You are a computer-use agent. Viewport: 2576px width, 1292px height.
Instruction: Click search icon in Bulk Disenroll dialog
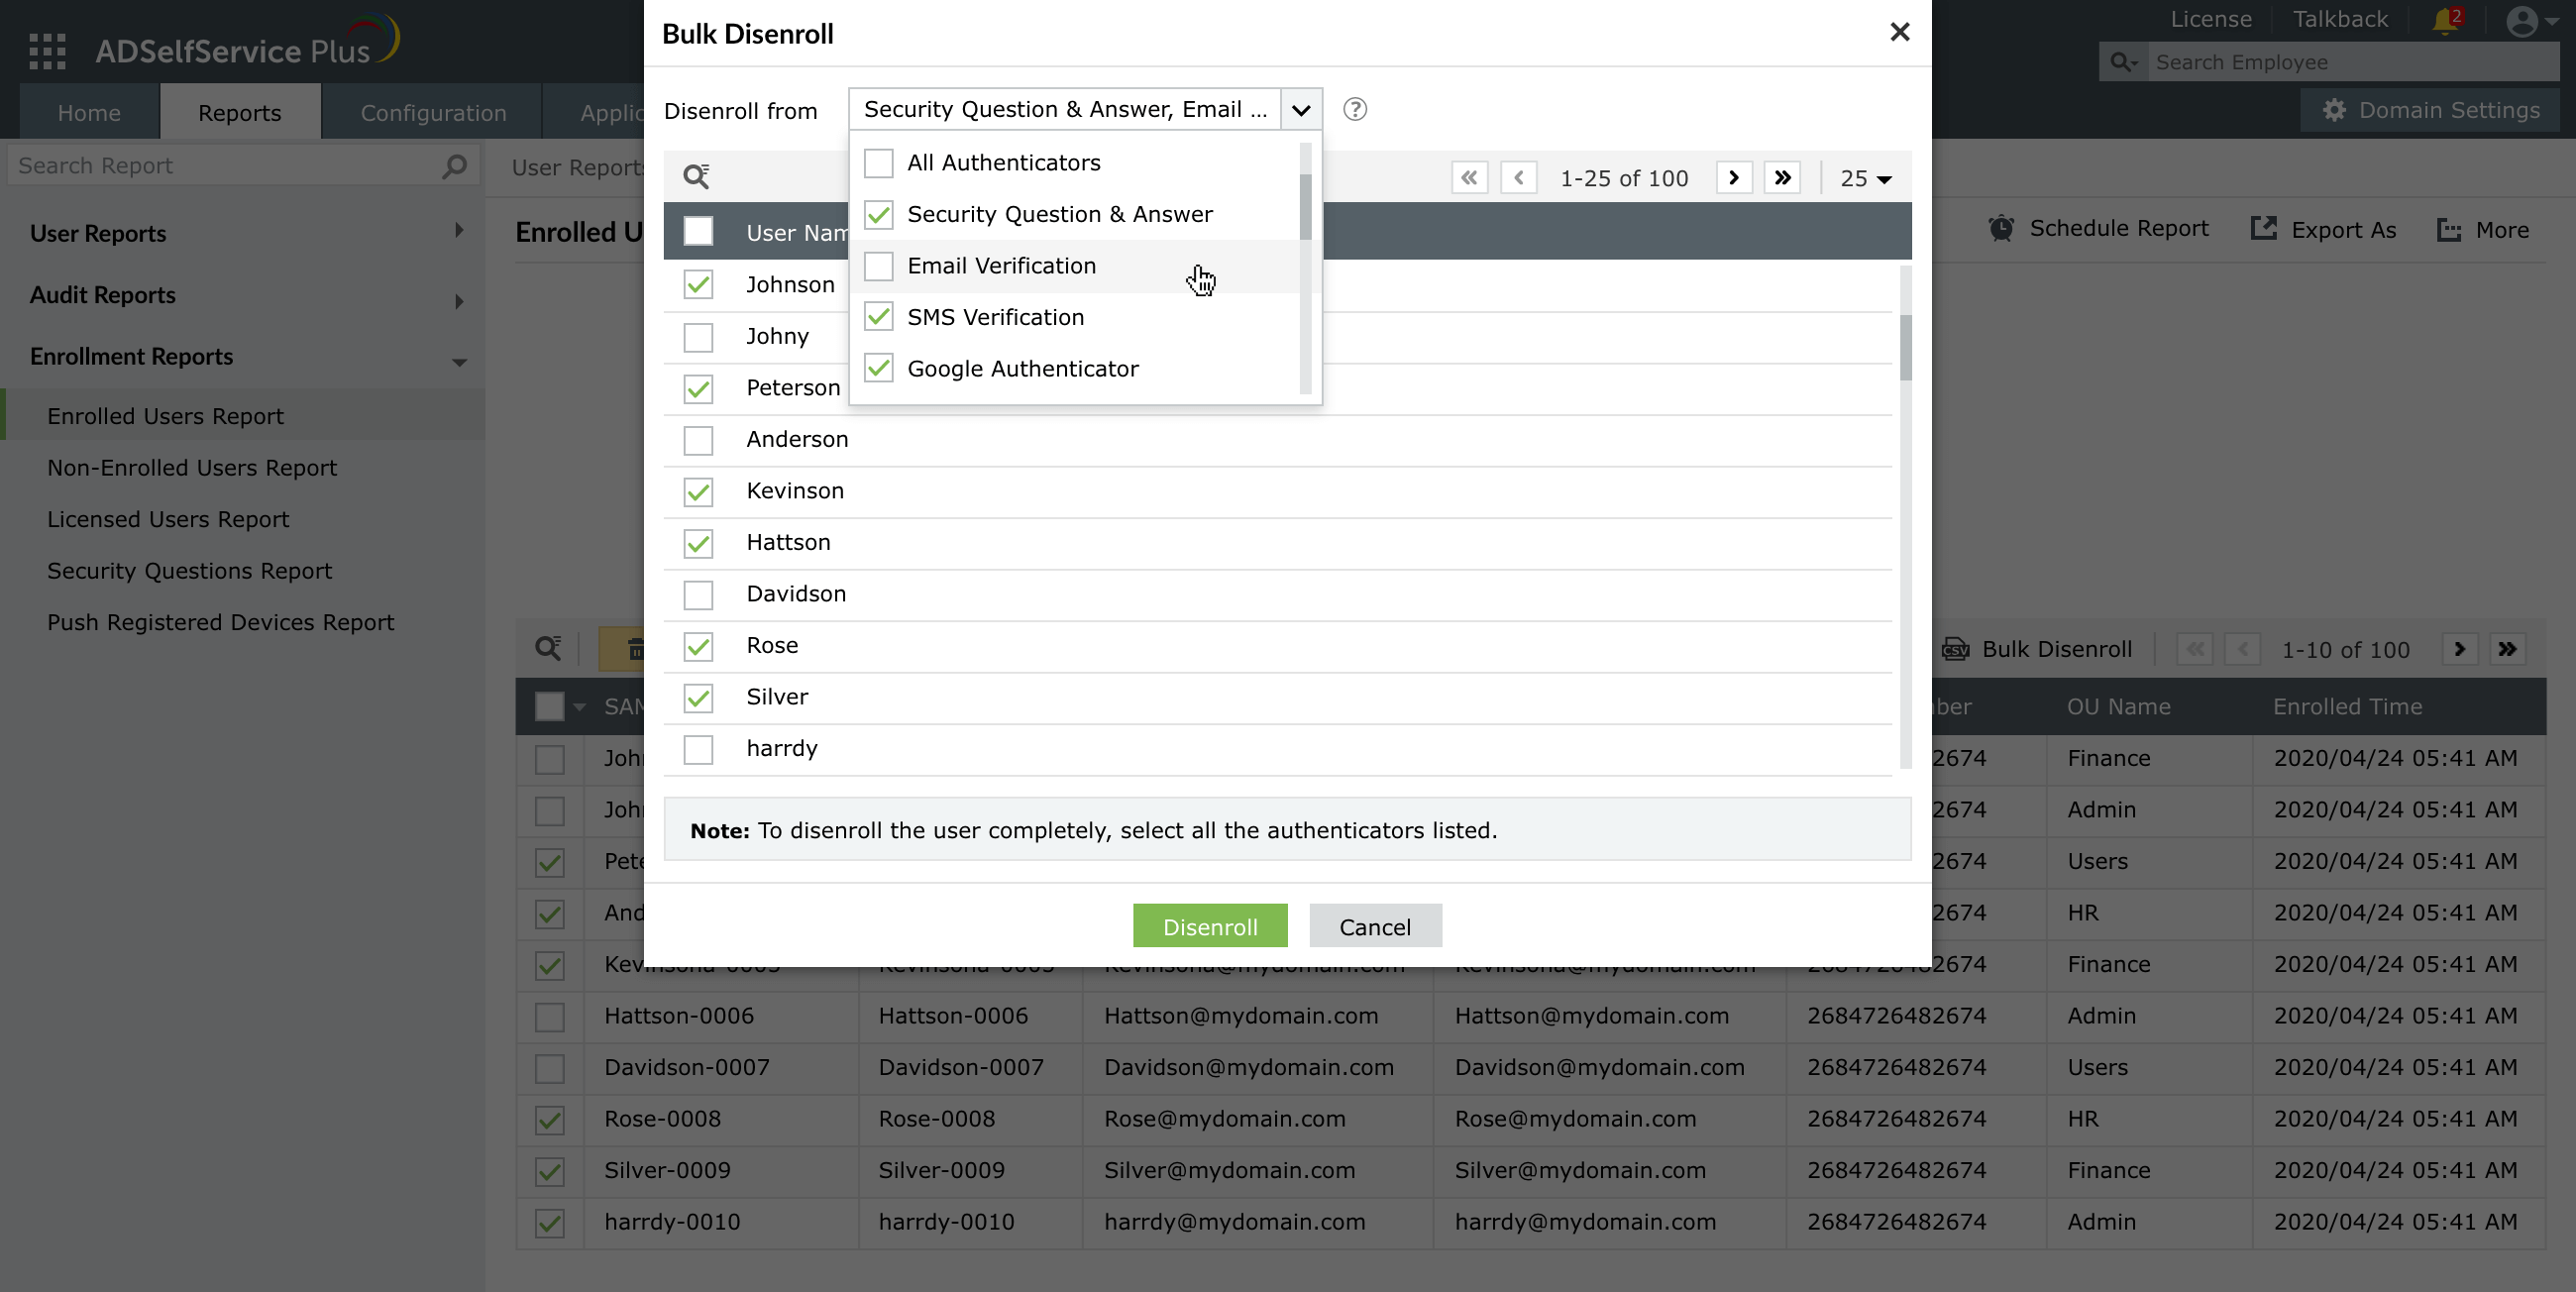click(696, 176)
